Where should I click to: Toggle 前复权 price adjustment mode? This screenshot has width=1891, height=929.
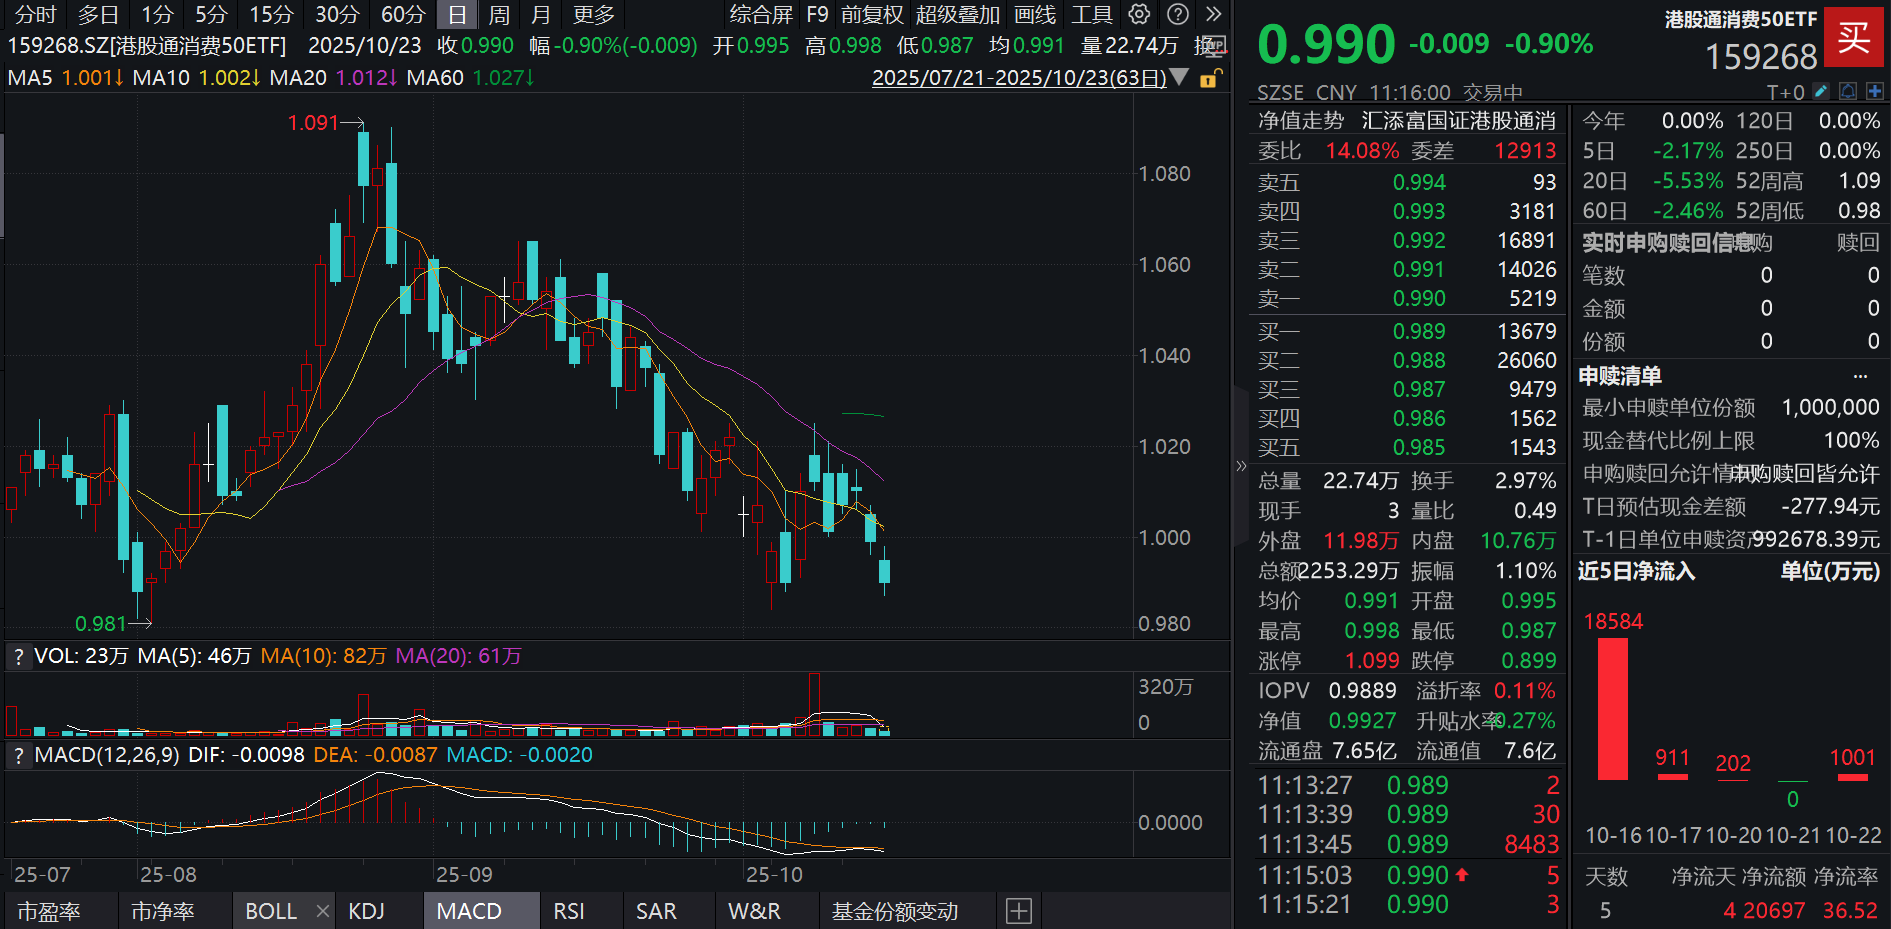(x=871, y=15)
